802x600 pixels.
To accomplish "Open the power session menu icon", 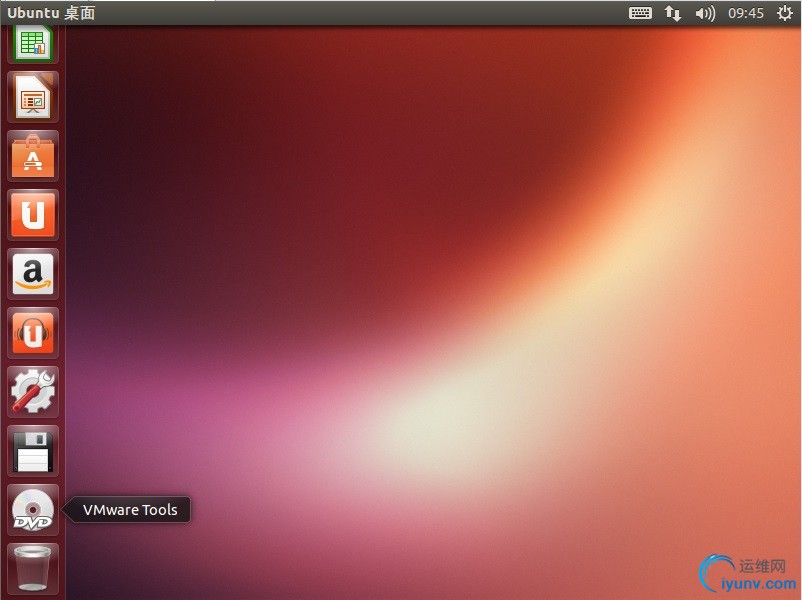I will click(784, 13).
